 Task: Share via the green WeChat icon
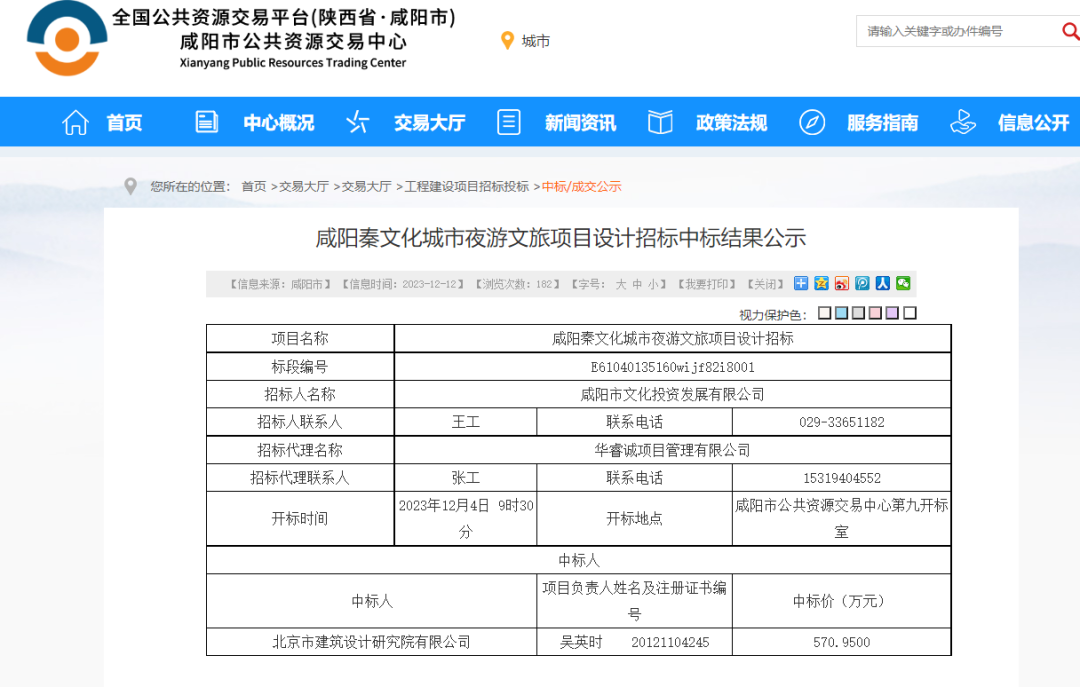pyautogui.click(x=903, y=283)
